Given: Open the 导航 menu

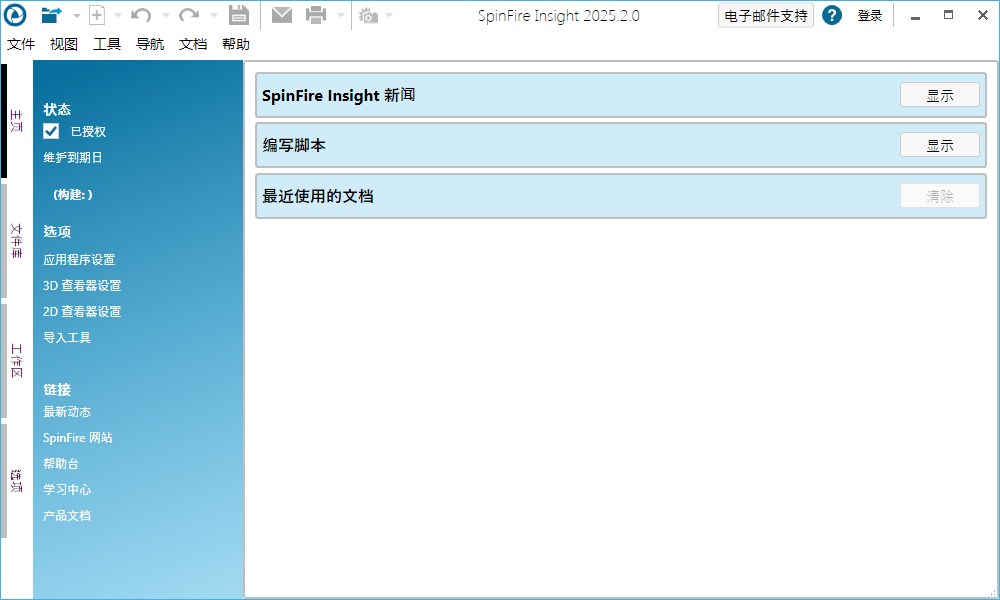Looking at the screenshot, I should 150,44.
